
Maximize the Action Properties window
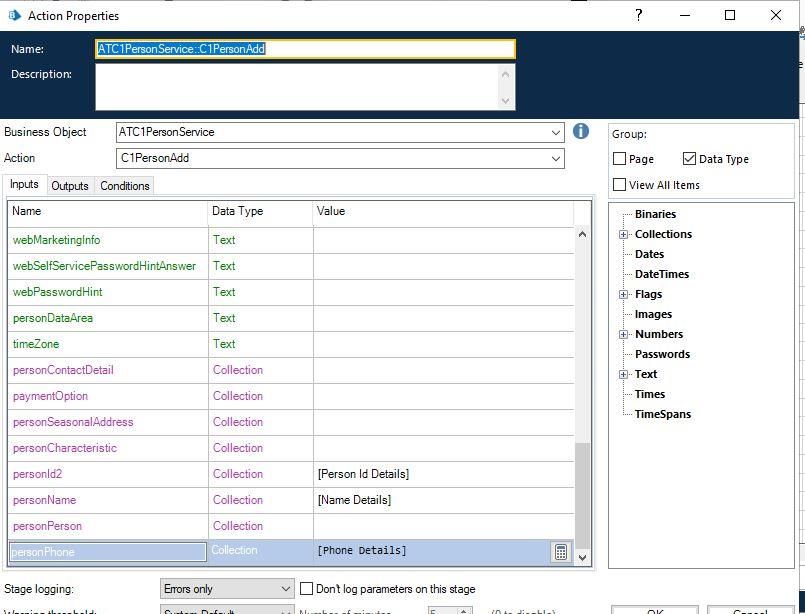coord(730,15)
